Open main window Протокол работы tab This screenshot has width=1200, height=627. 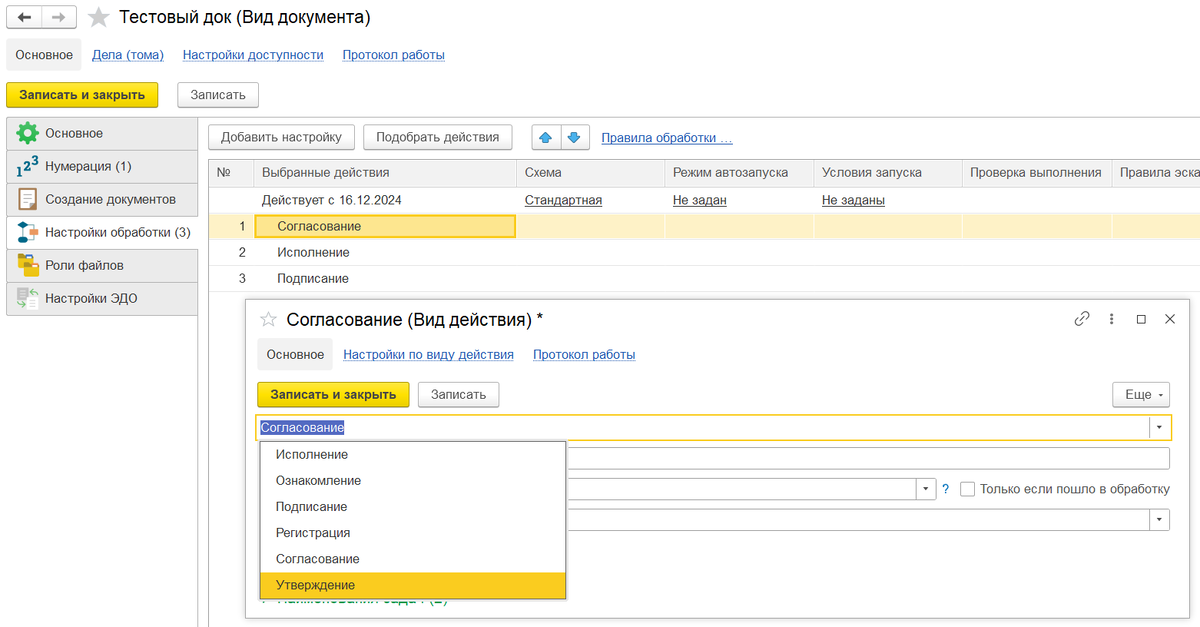pyautogui.click(x=394, y=55)
